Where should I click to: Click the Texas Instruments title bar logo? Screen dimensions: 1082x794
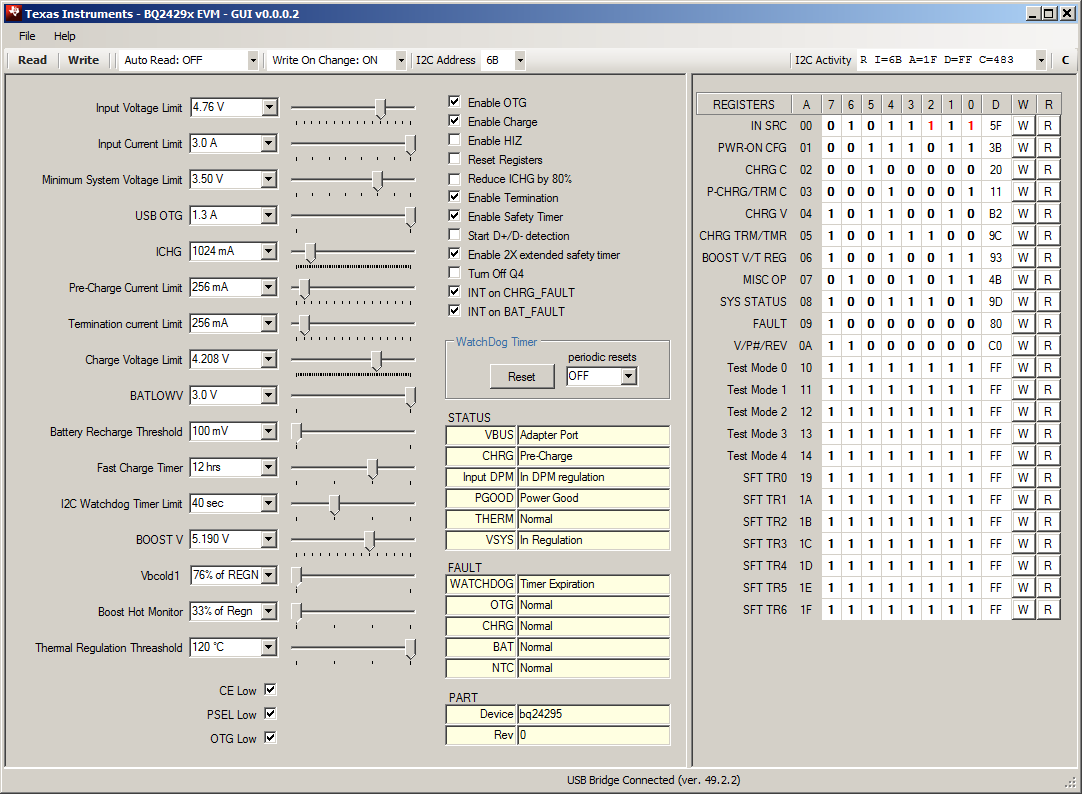point(13,13)
